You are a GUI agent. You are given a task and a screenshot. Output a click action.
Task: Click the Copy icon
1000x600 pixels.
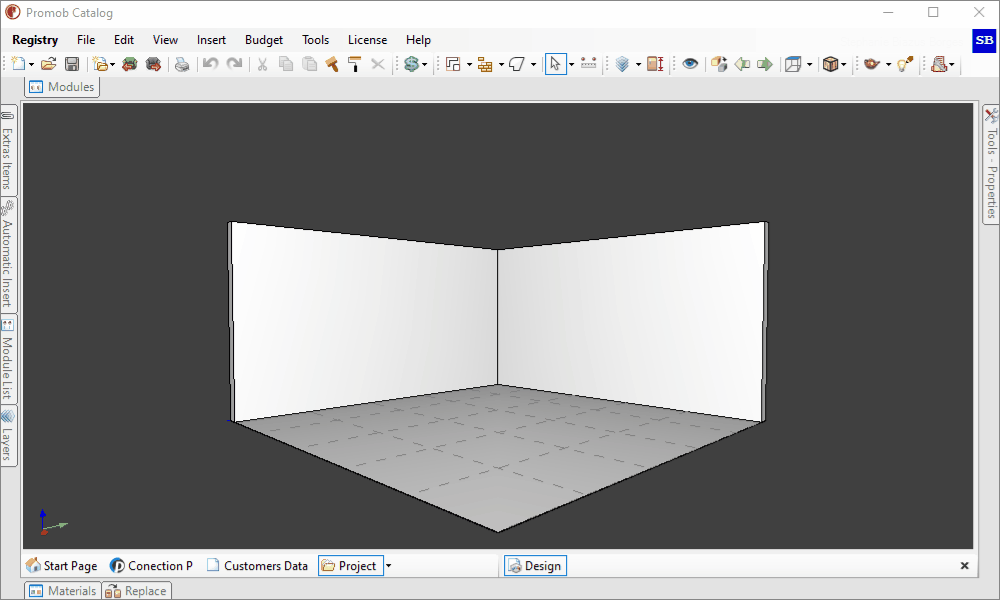pyautogui.click(x=286, y=64)
